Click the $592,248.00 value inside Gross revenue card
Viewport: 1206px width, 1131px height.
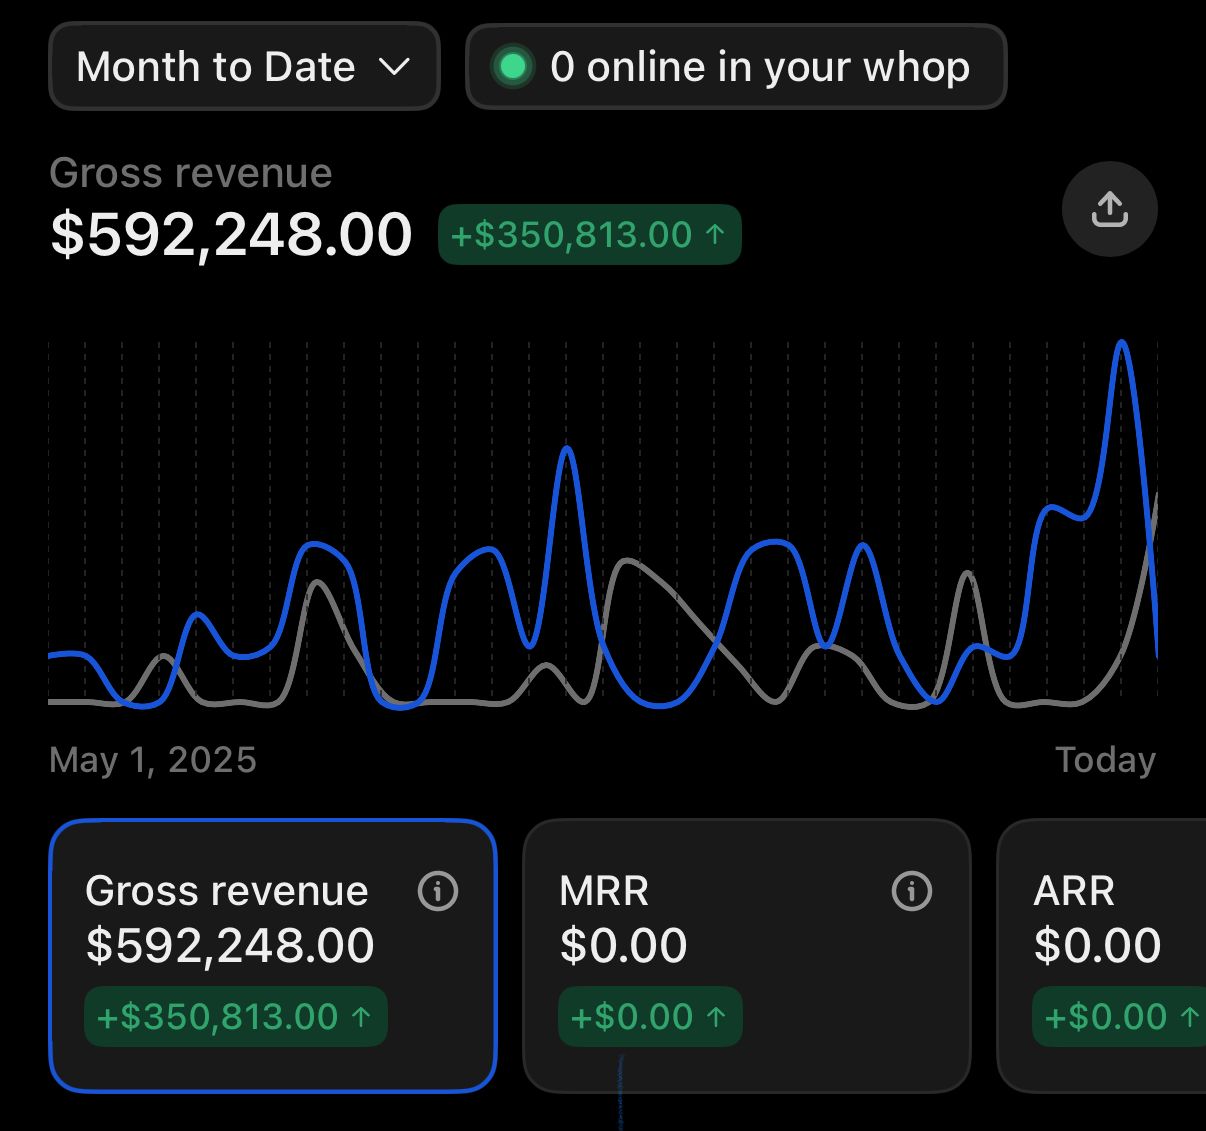230,945
